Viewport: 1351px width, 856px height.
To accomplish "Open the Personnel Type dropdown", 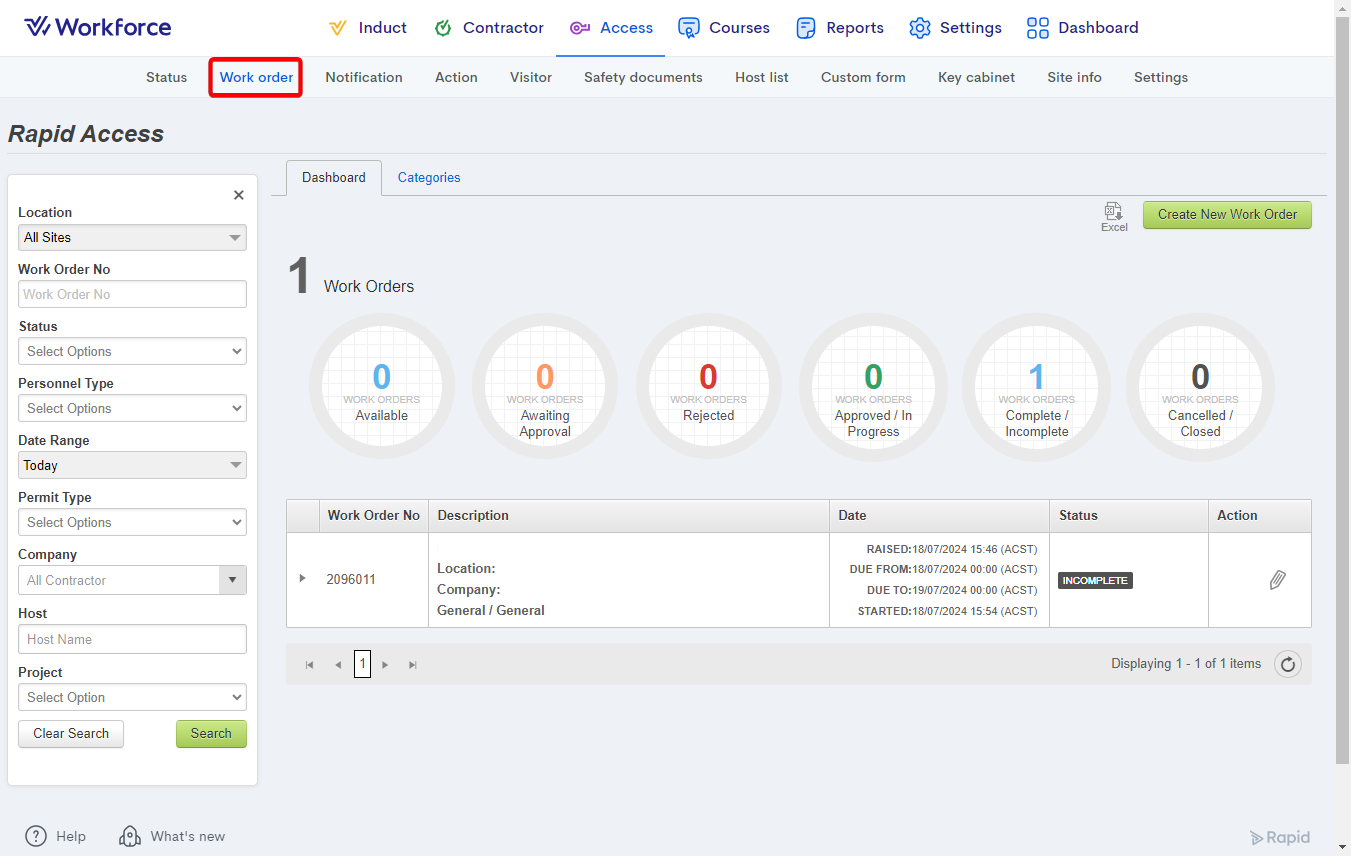I will pos(132,408).
